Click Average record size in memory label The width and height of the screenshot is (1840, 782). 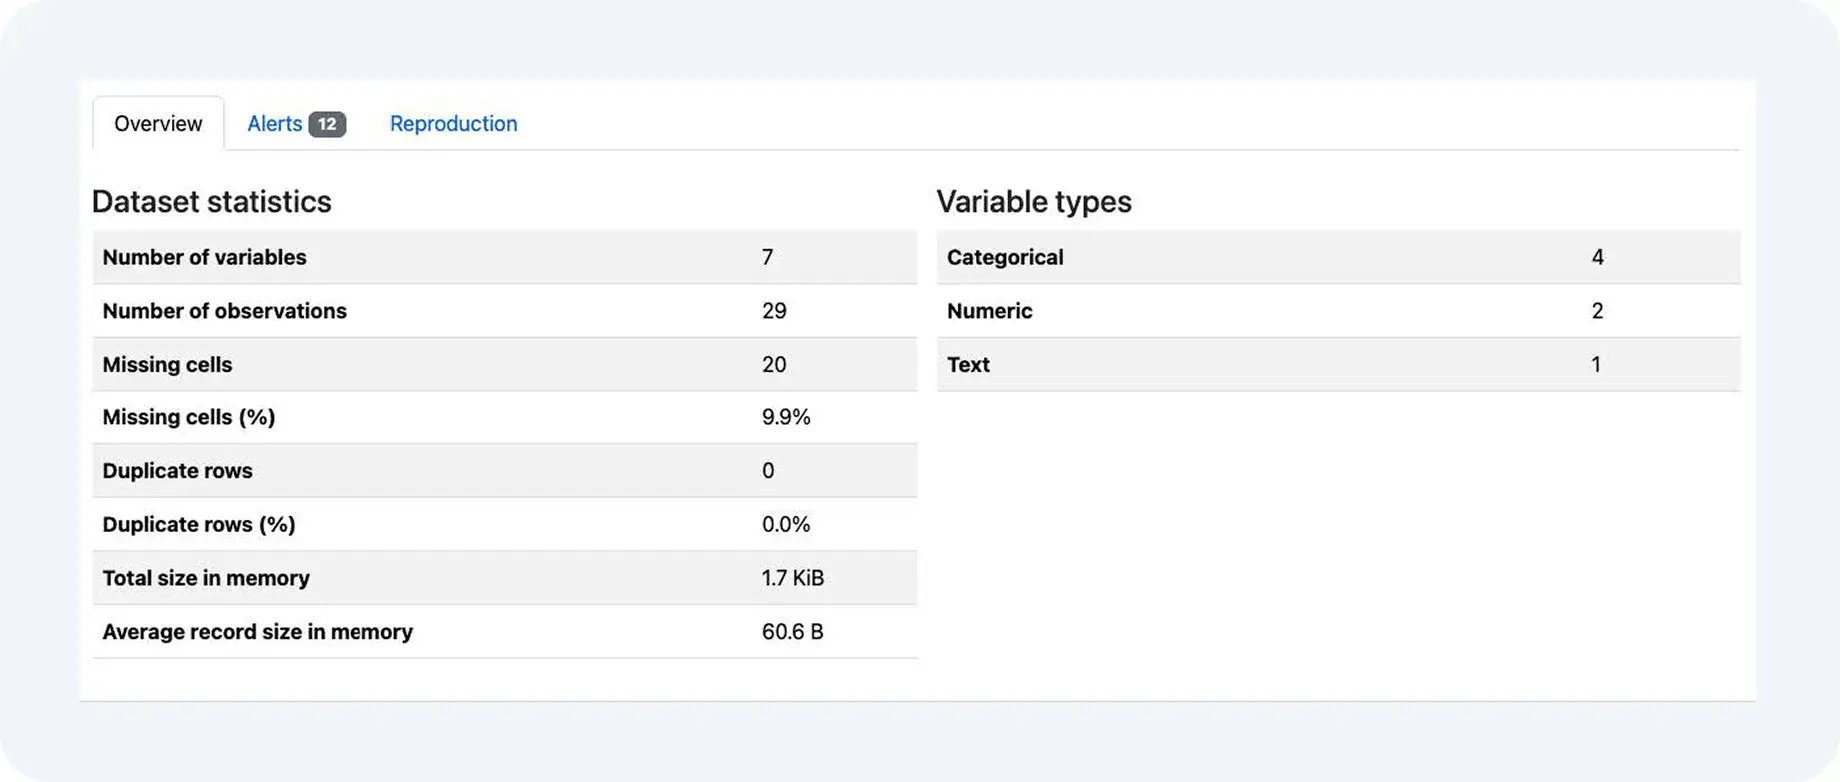coord(257,632)
